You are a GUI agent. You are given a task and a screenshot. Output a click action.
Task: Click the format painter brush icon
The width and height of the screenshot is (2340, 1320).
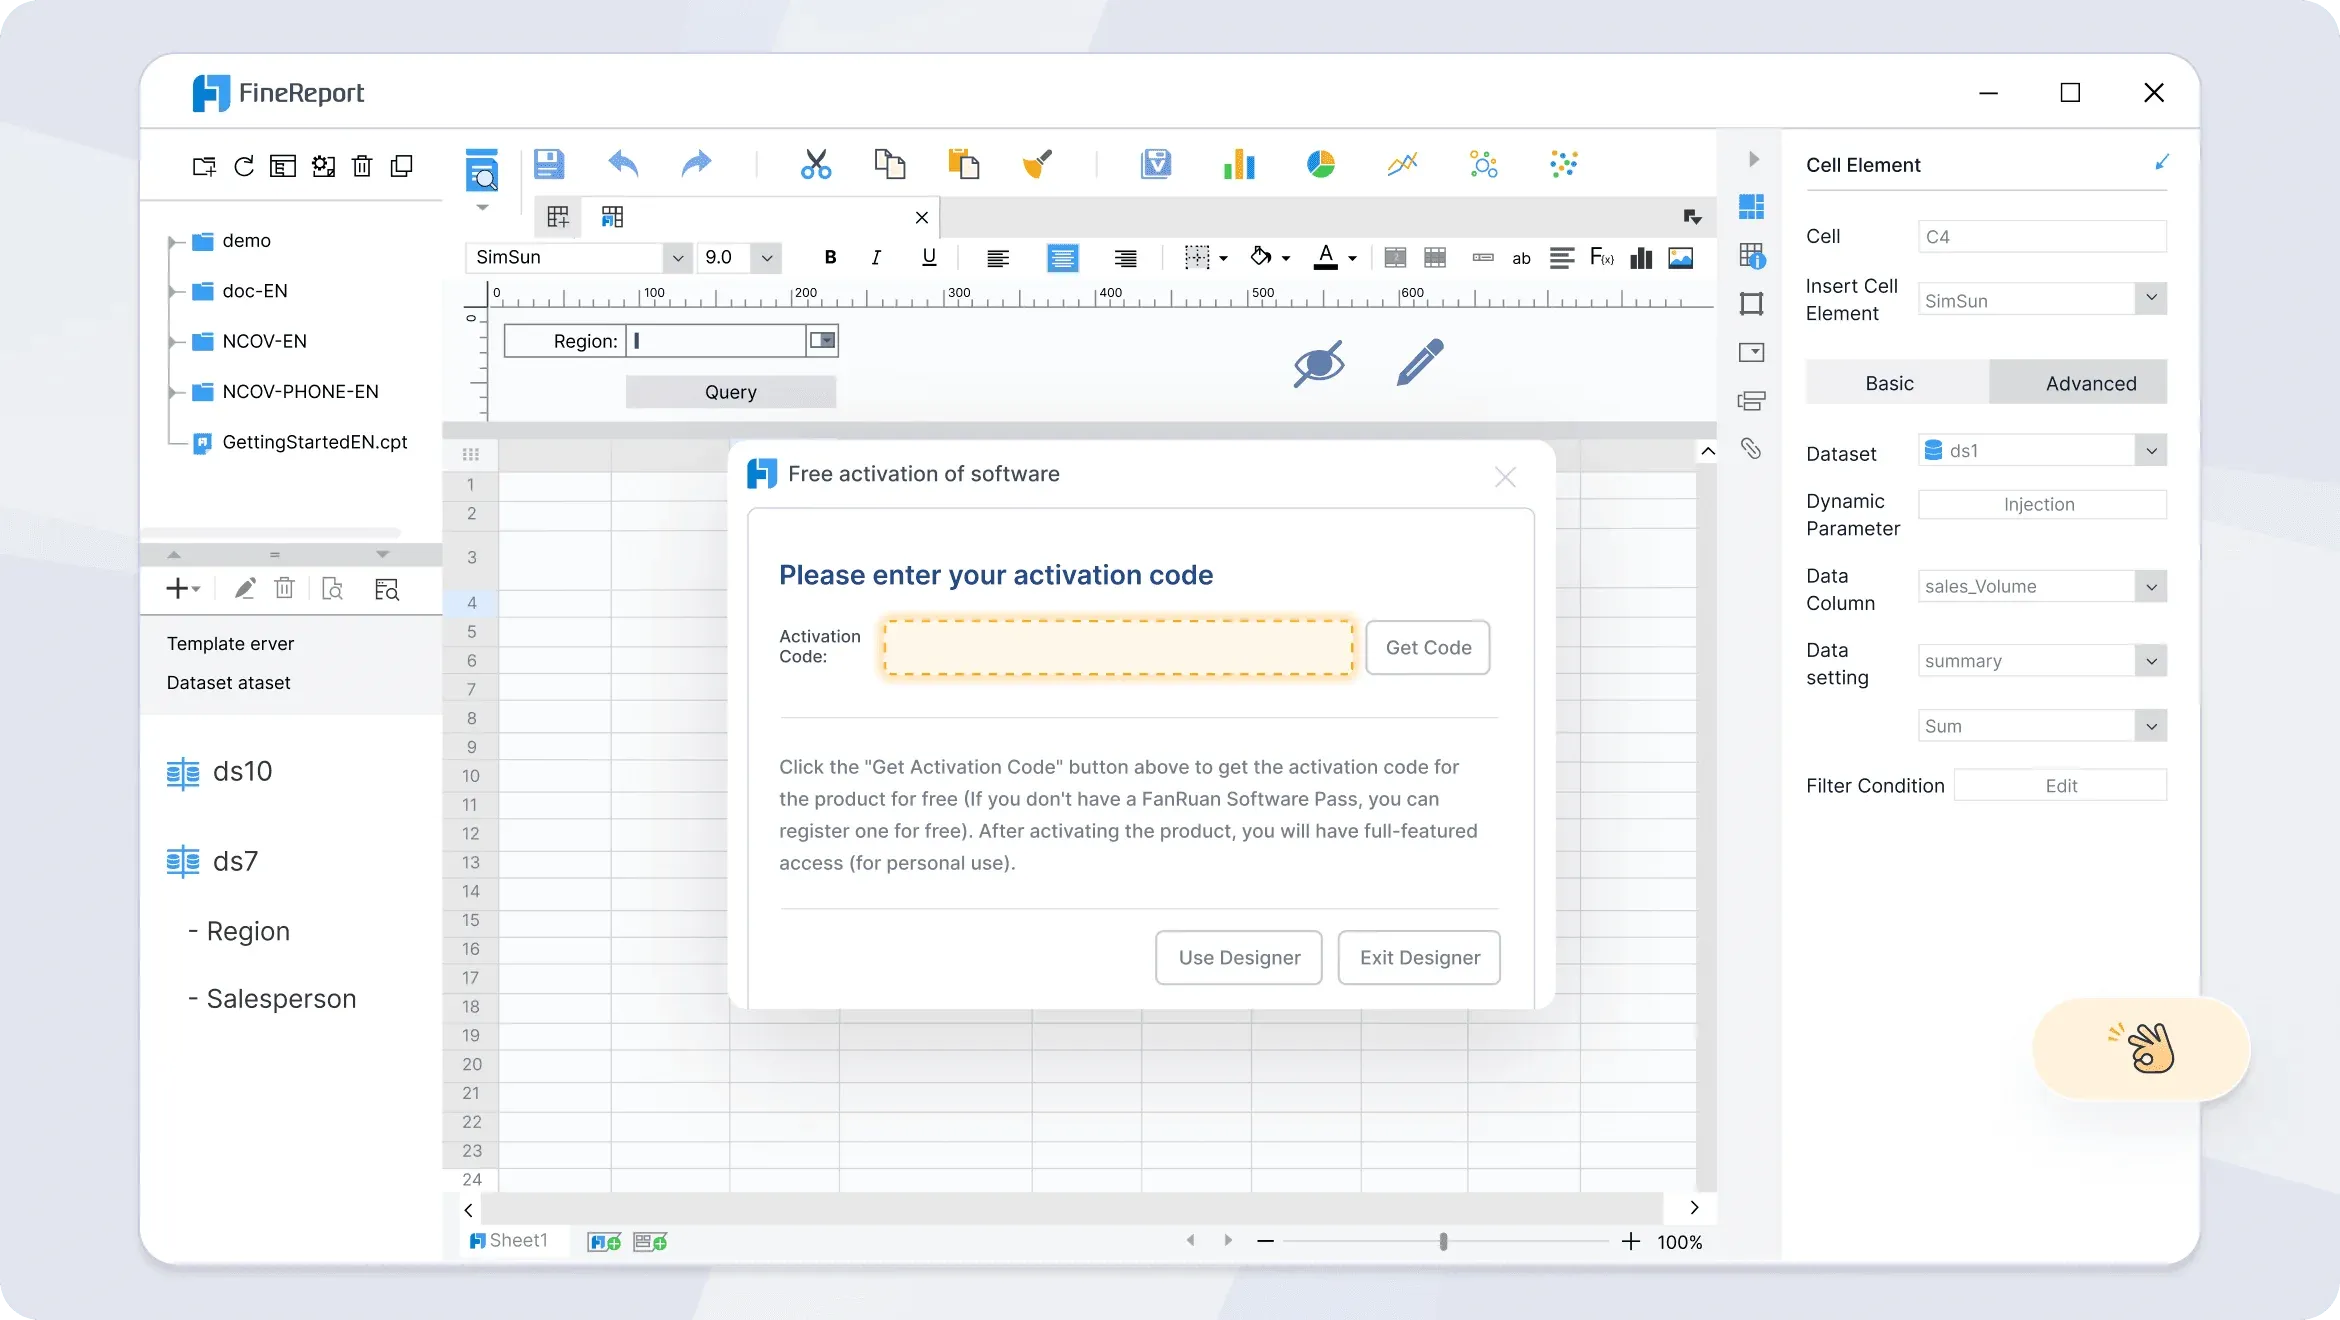pos(1037,164)
